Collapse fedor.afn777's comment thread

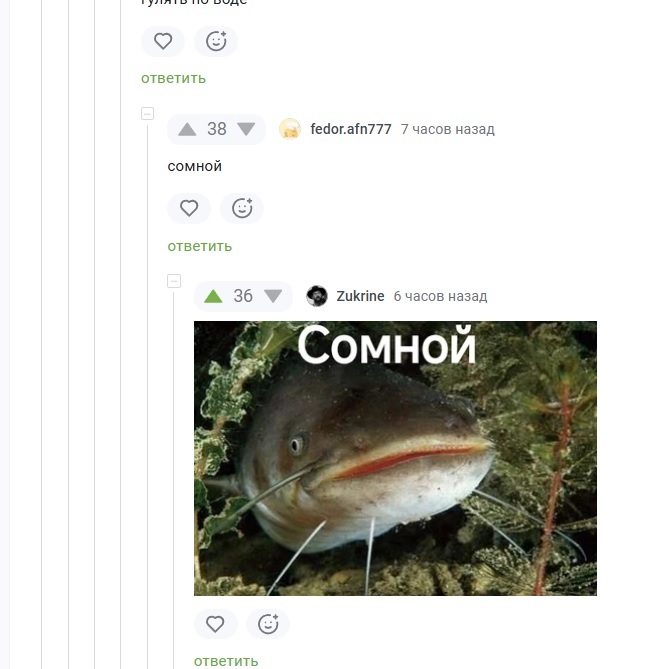point(147,113)
